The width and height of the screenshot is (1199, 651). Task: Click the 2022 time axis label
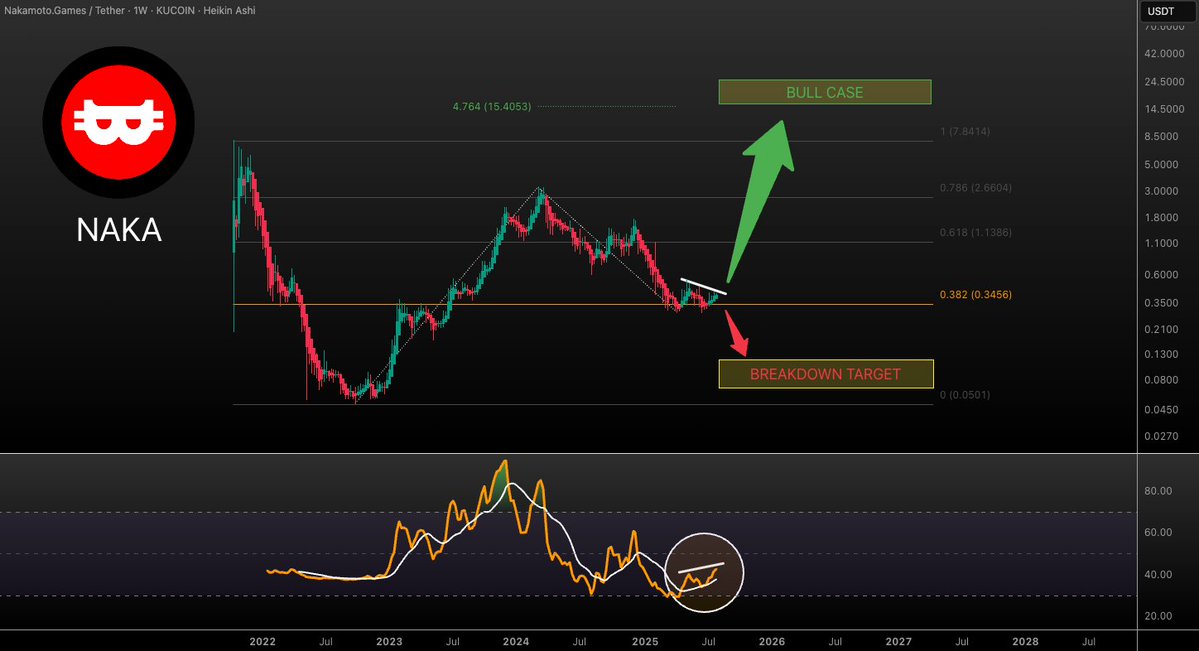coord(262,642)
